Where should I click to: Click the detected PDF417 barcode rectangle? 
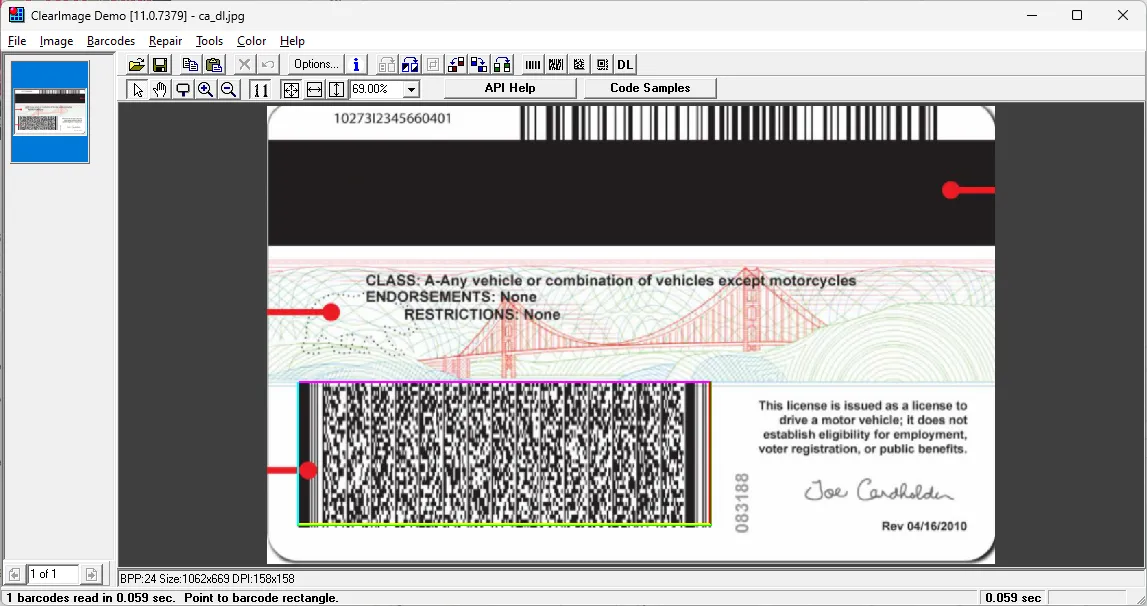pos(504,453)
